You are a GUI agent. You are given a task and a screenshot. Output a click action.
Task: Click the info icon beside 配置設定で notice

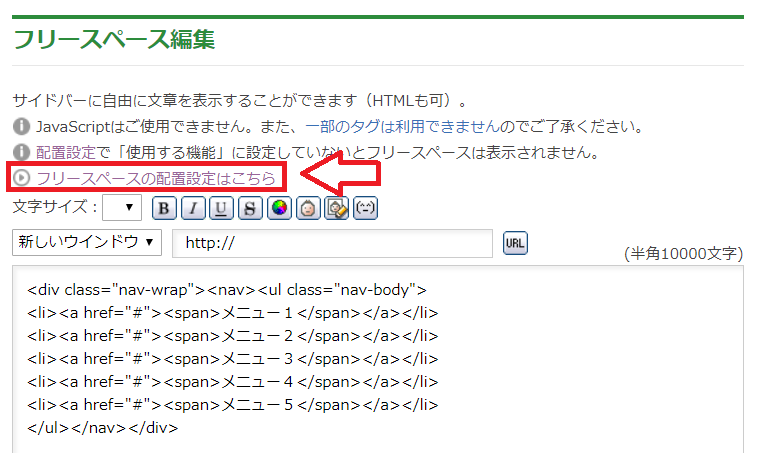point(21,152)
